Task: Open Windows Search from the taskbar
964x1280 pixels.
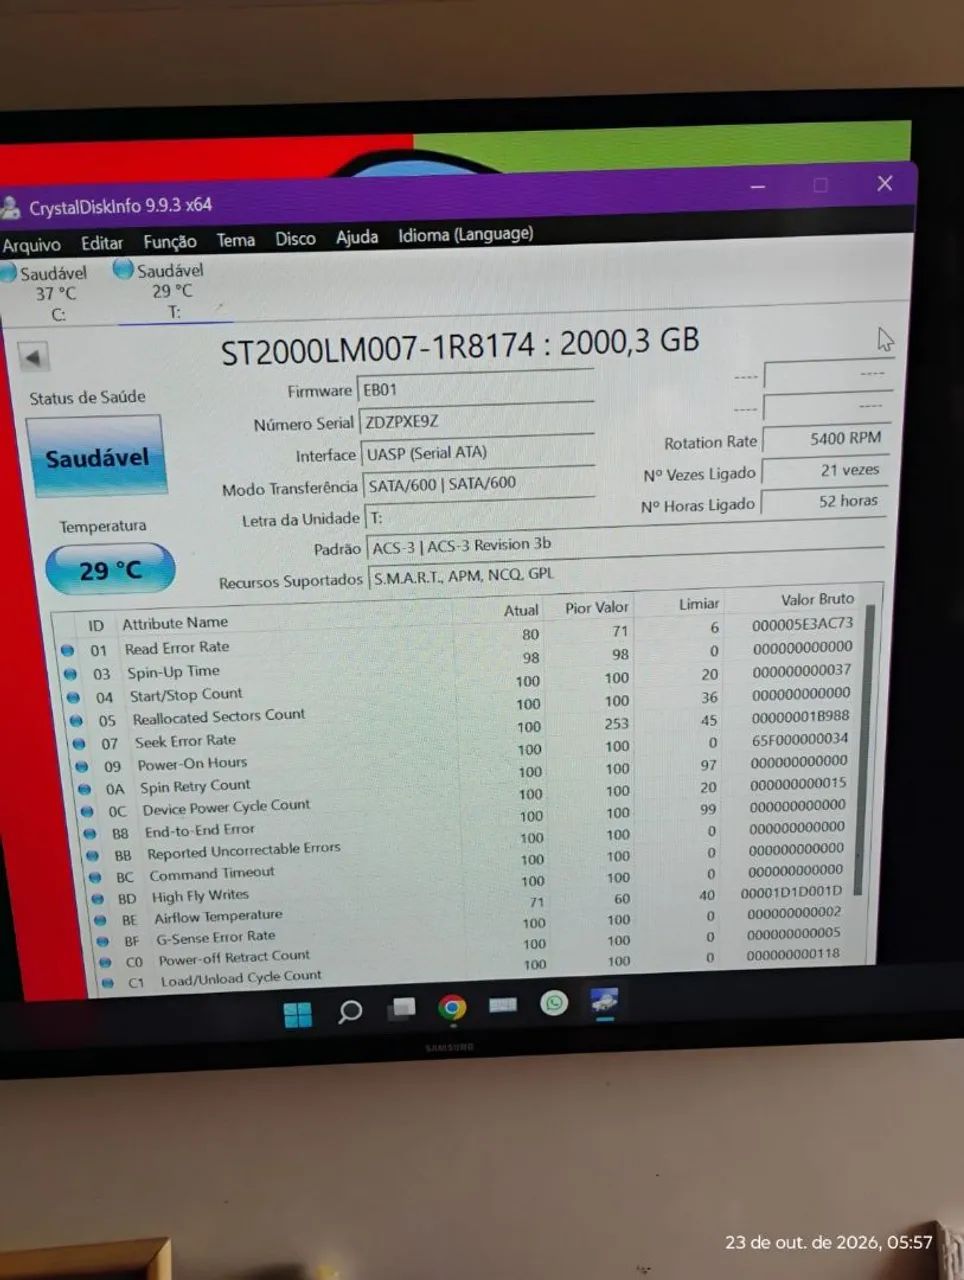Action: pyautogui.click(x=349, y=1011)
